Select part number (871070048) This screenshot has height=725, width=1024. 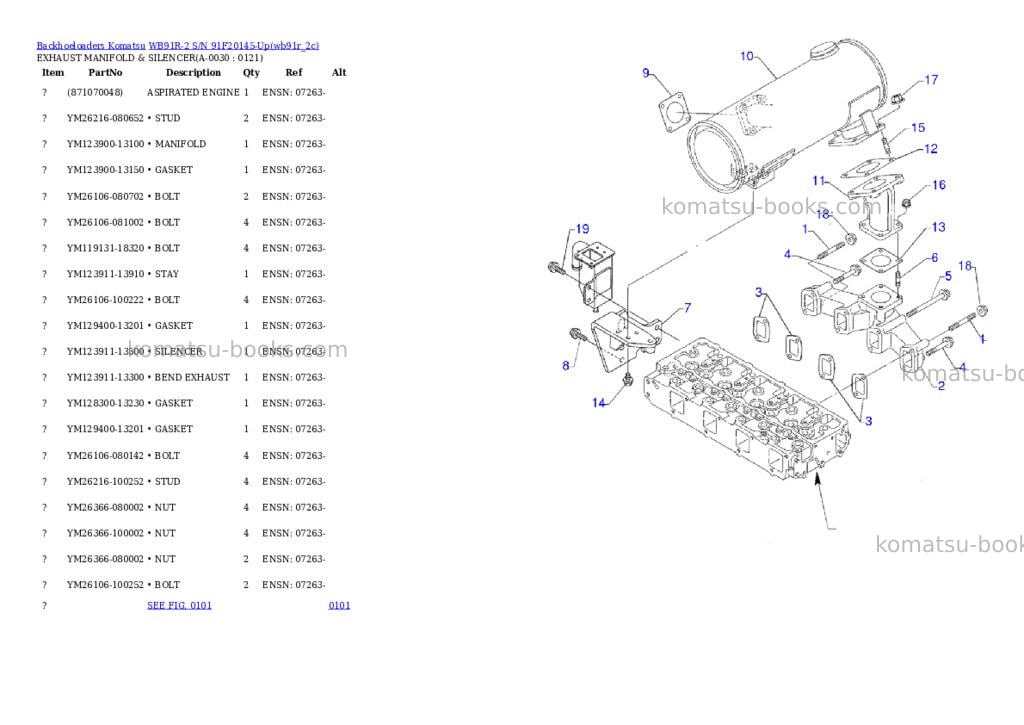[x=95, y=93]
